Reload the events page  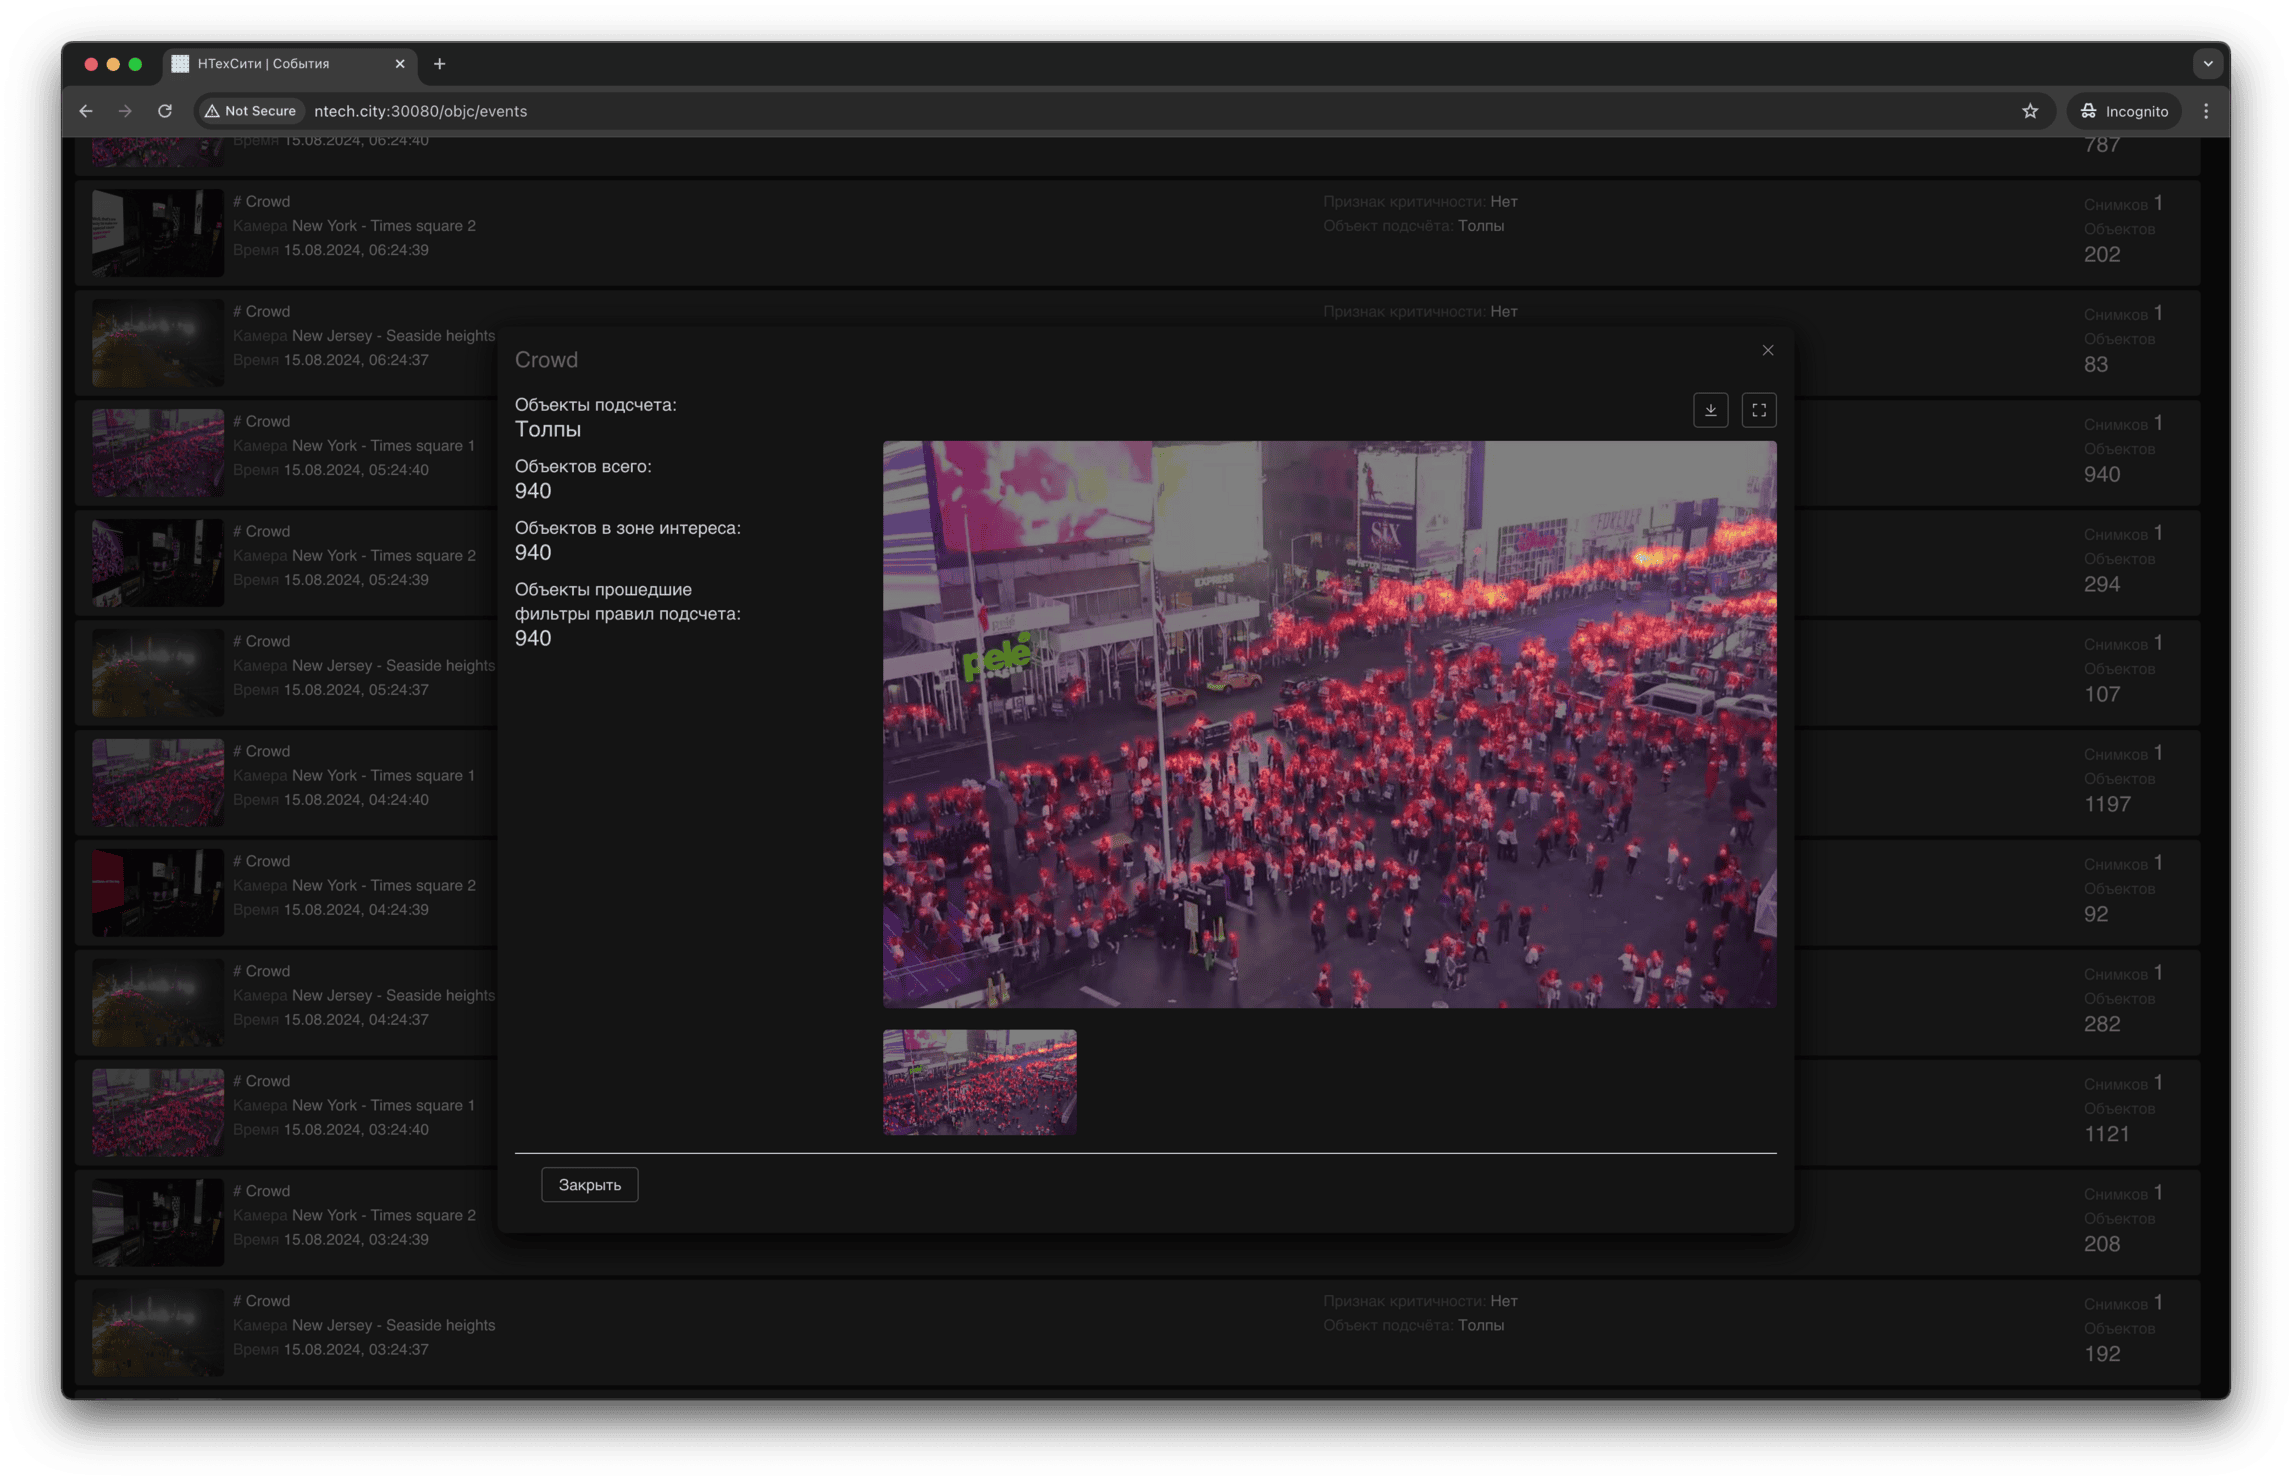165,111
